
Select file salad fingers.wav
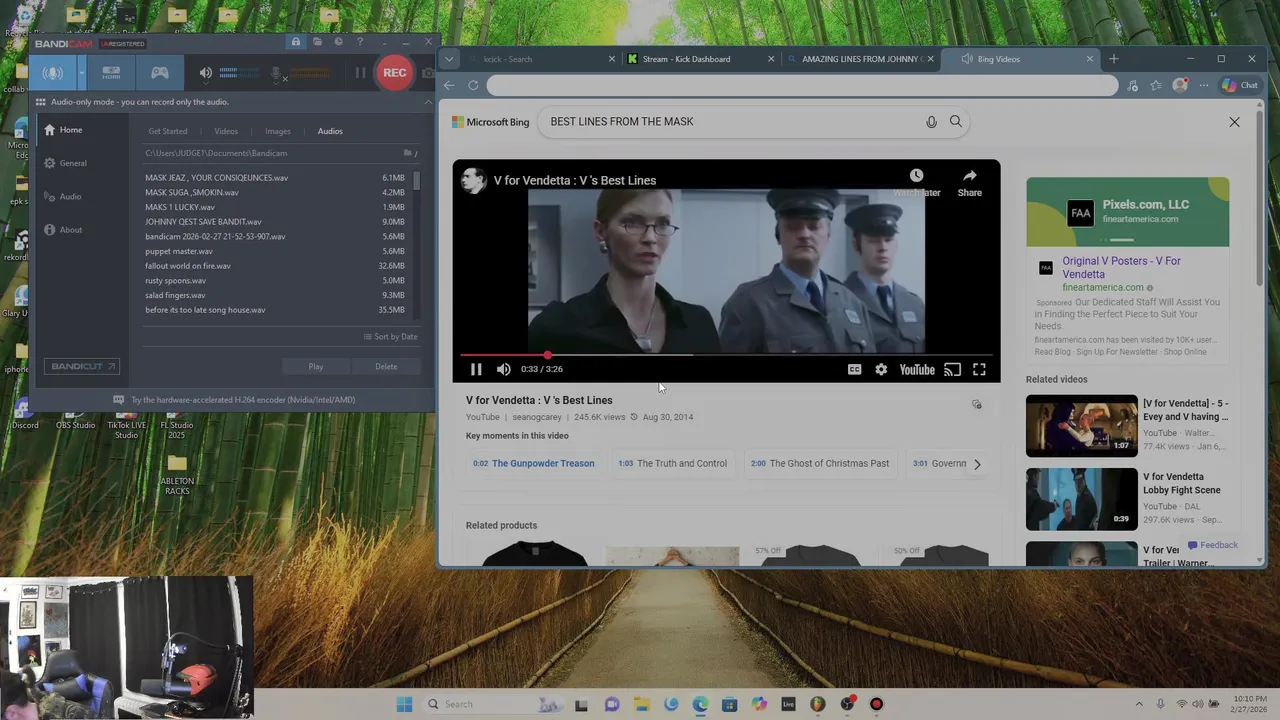pos(275,295)
